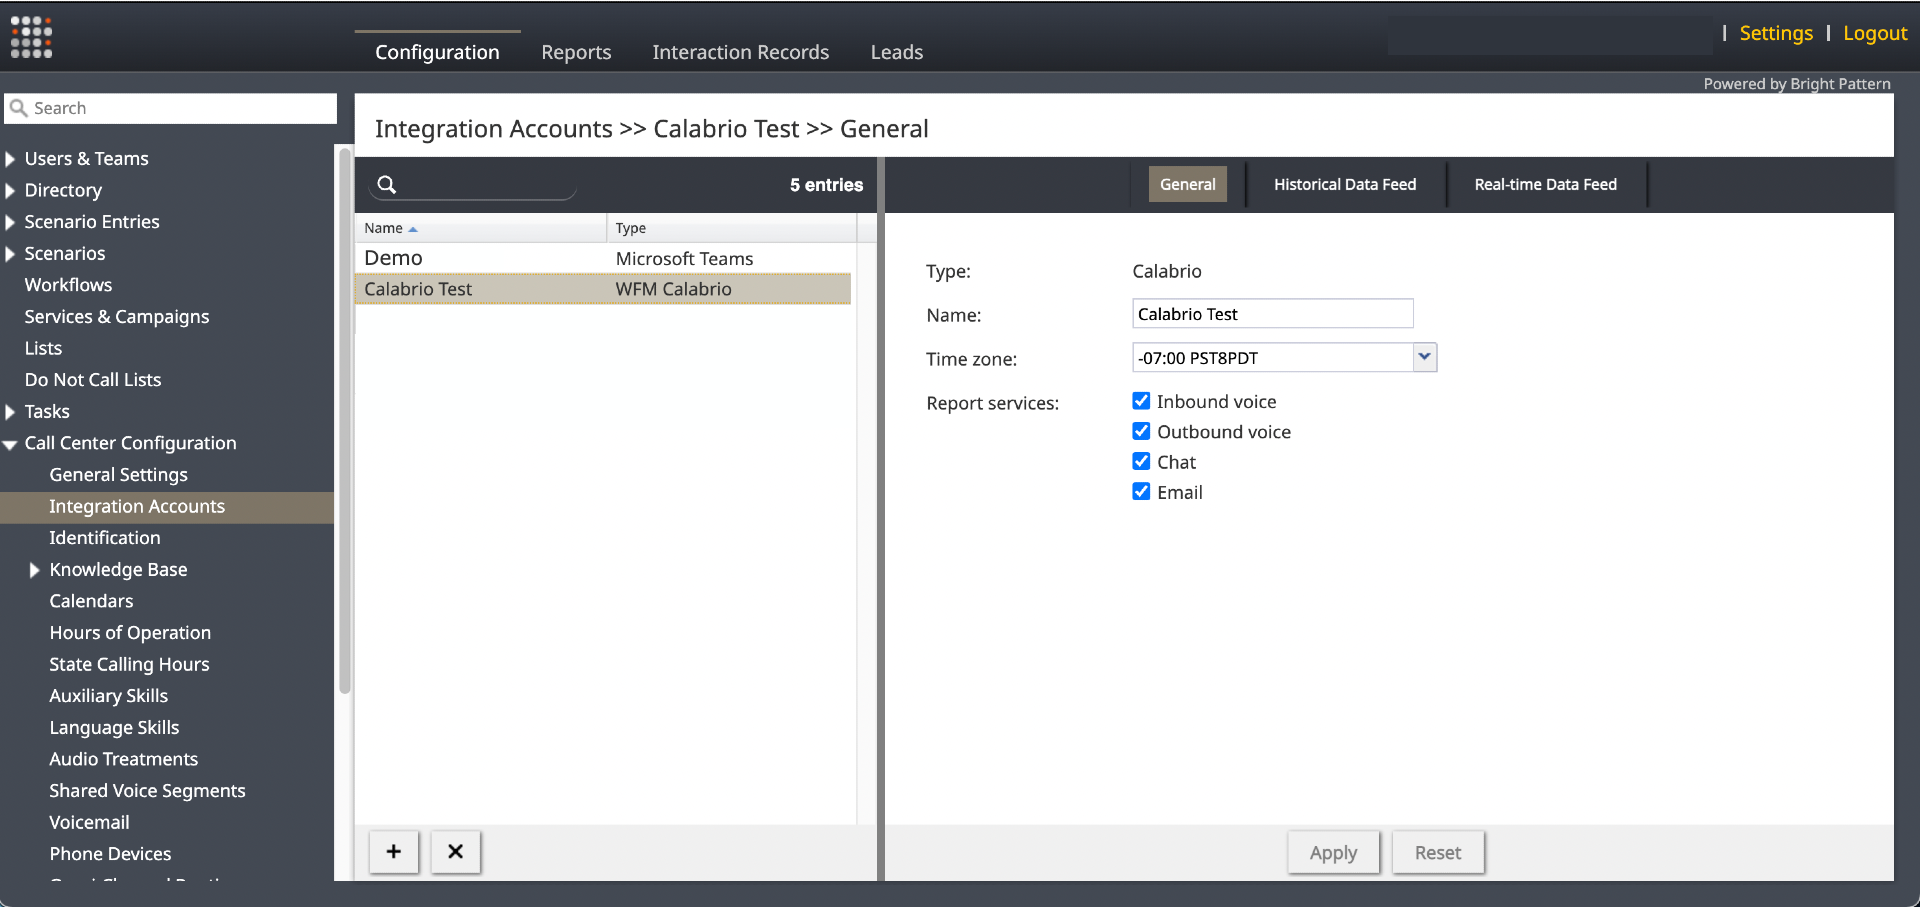Click the Type column header

pyautogui.click(x=732, y=228)
